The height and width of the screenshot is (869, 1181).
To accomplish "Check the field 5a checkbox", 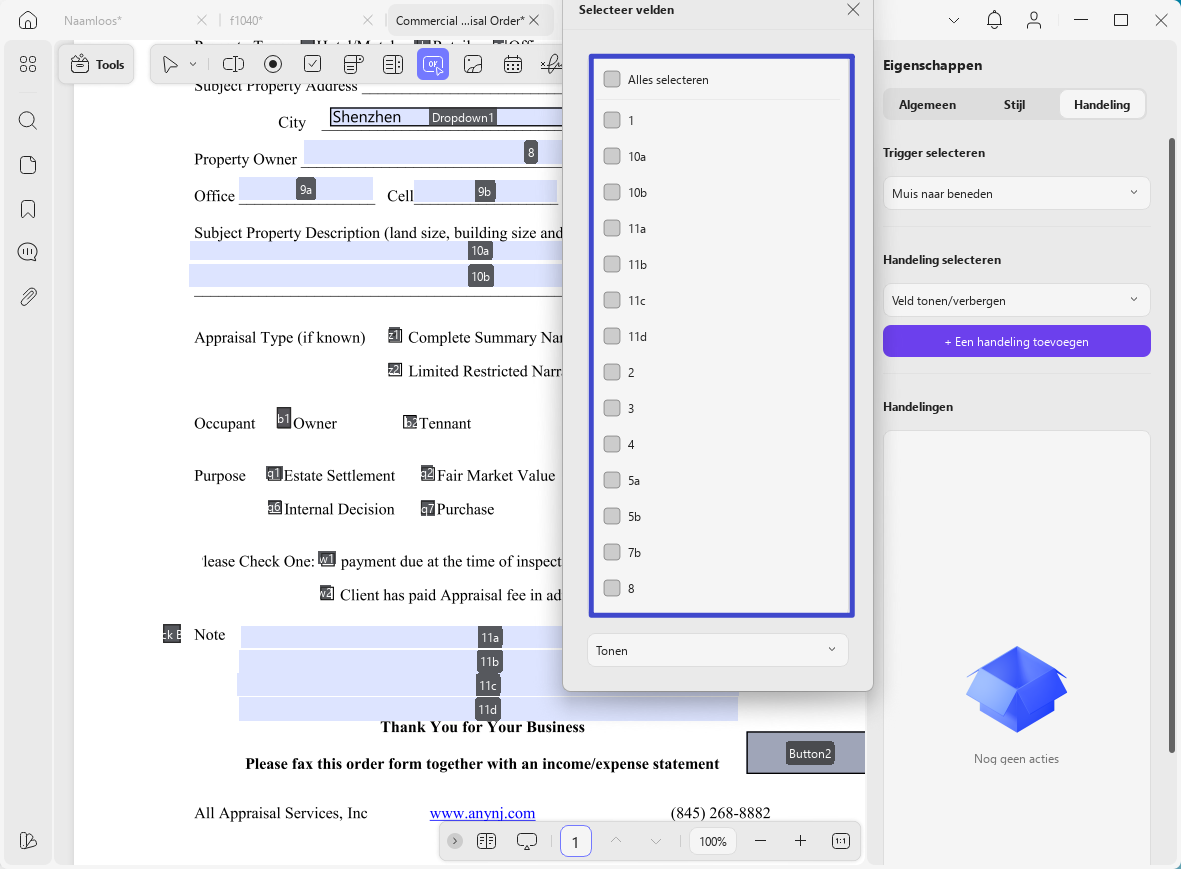I will pos(612,480).
